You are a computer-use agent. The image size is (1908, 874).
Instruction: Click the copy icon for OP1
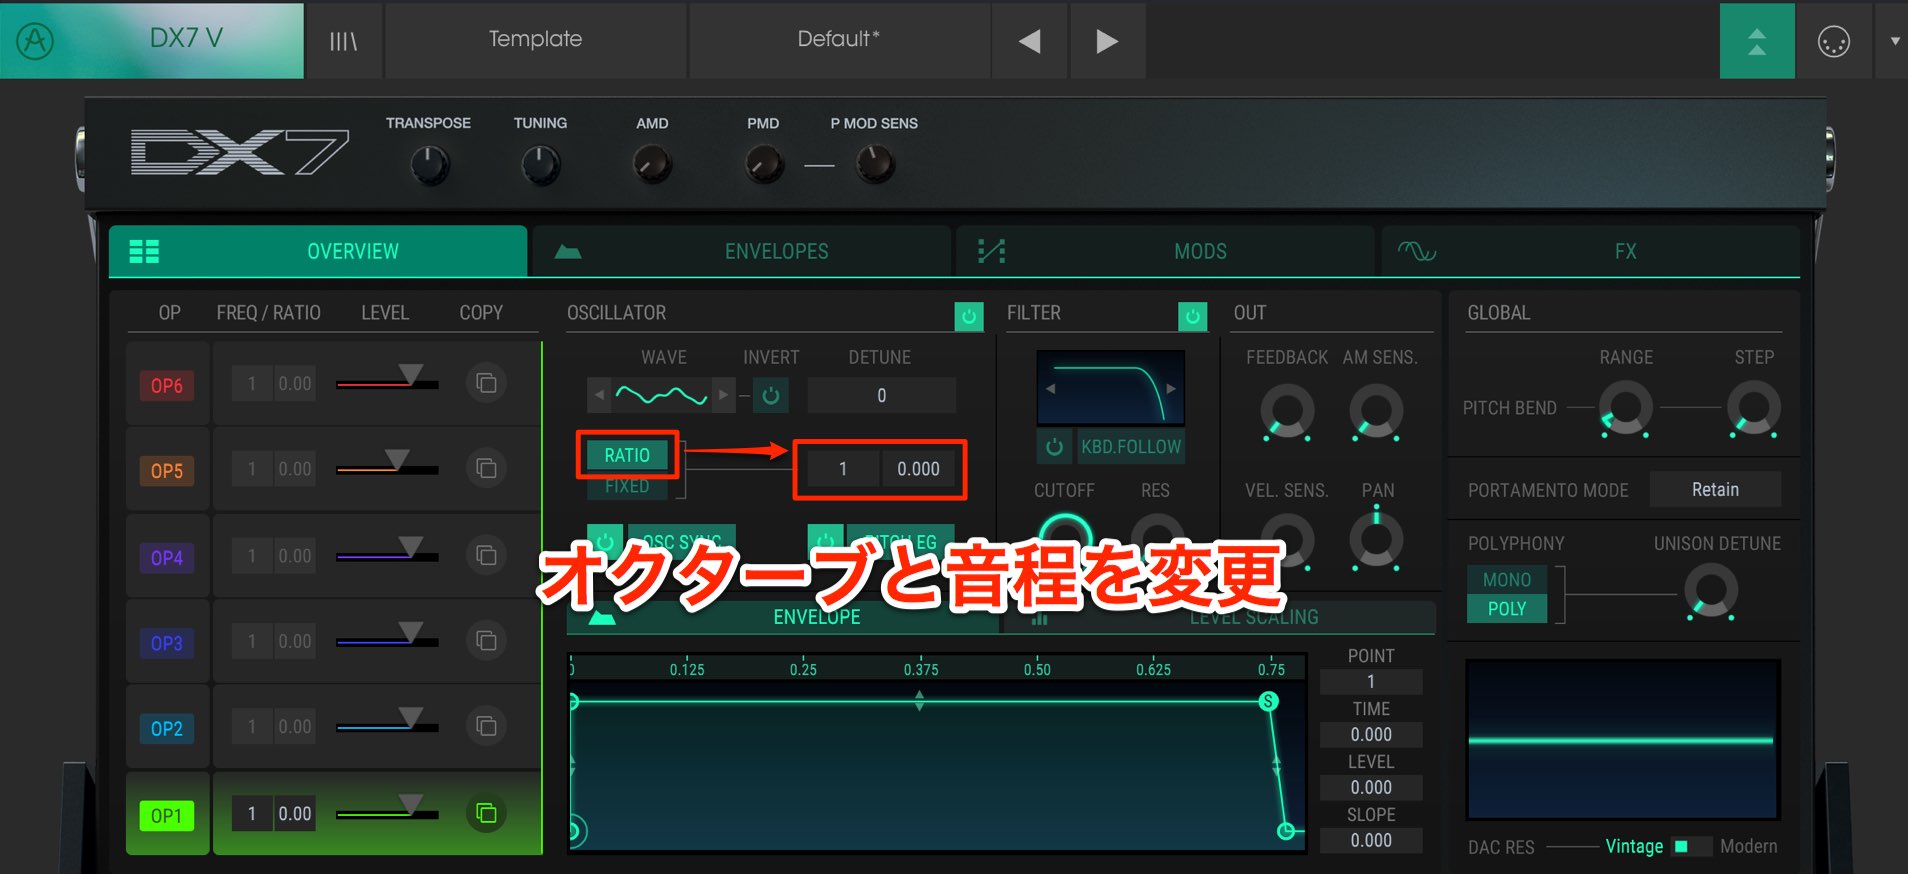click(487, 813)
